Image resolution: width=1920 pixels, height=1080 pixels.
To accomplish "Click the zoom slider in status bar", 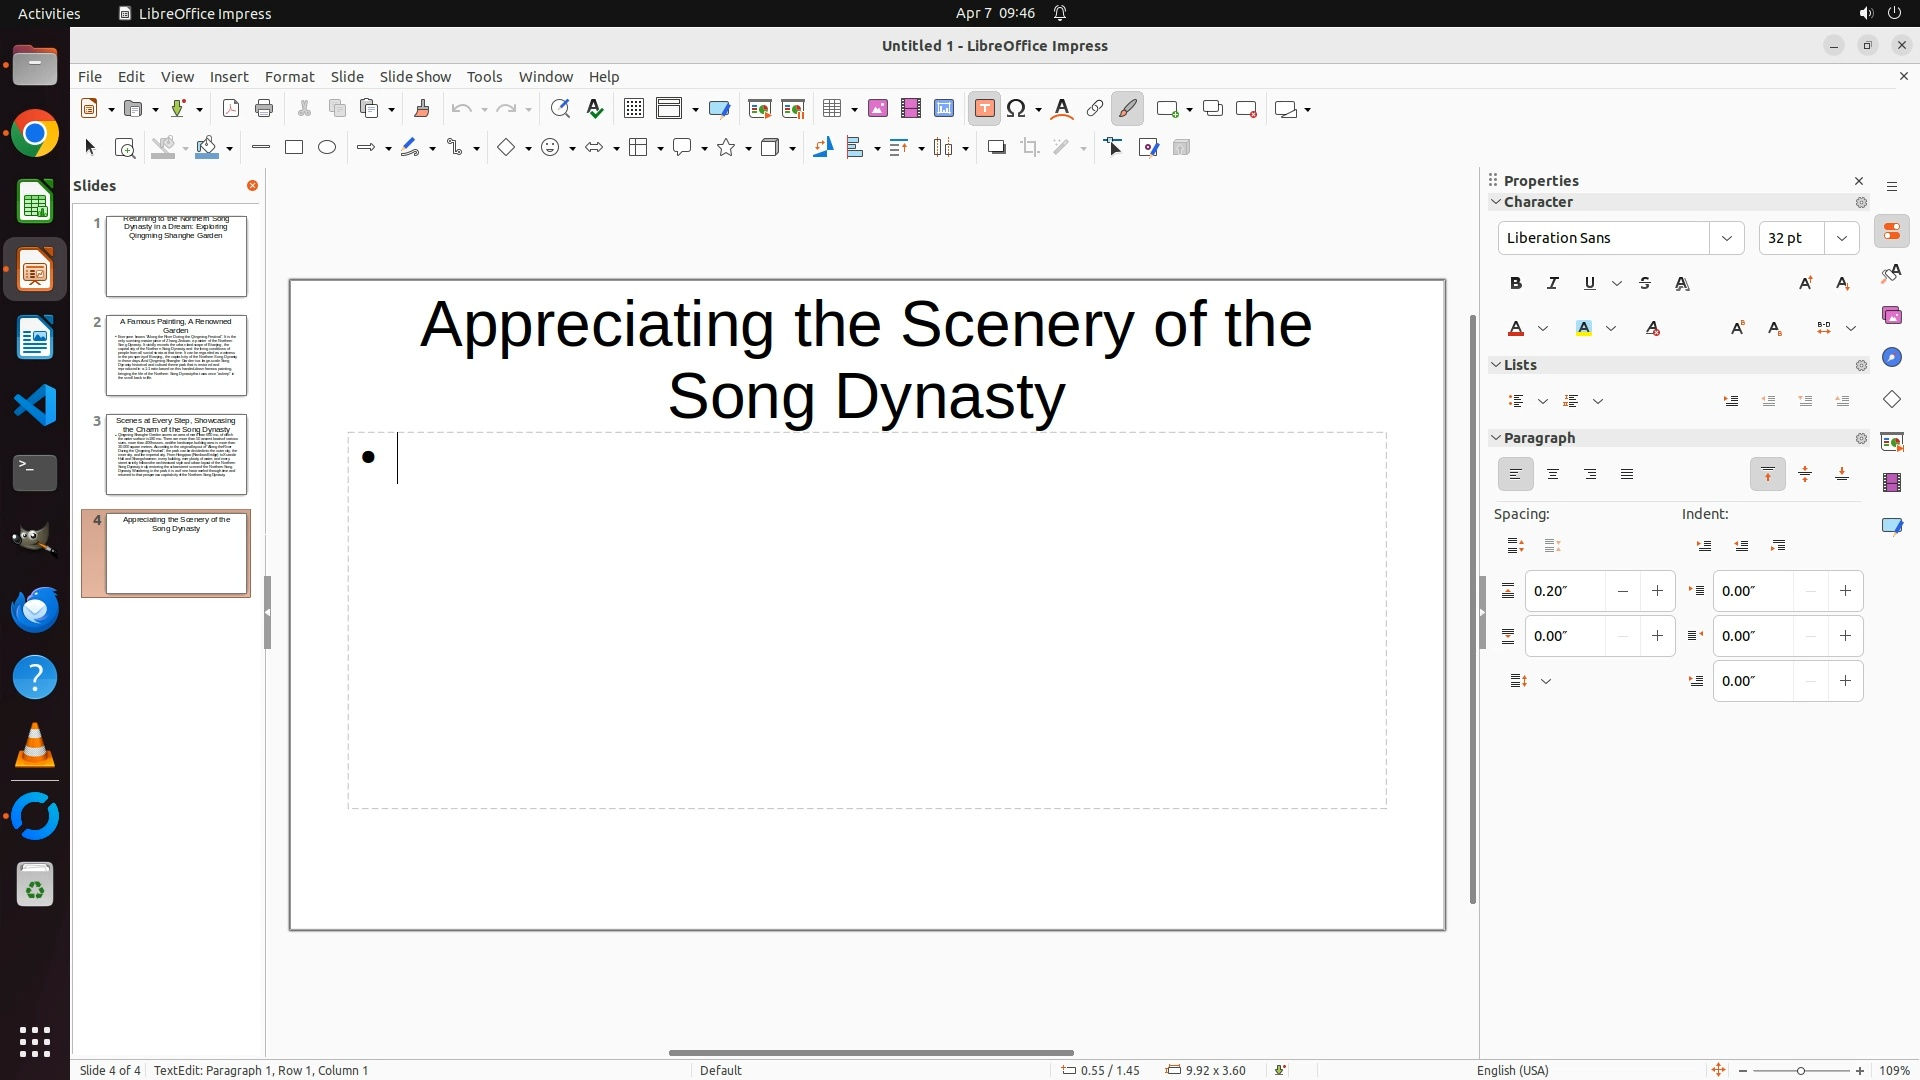I will (1801, 1071).
